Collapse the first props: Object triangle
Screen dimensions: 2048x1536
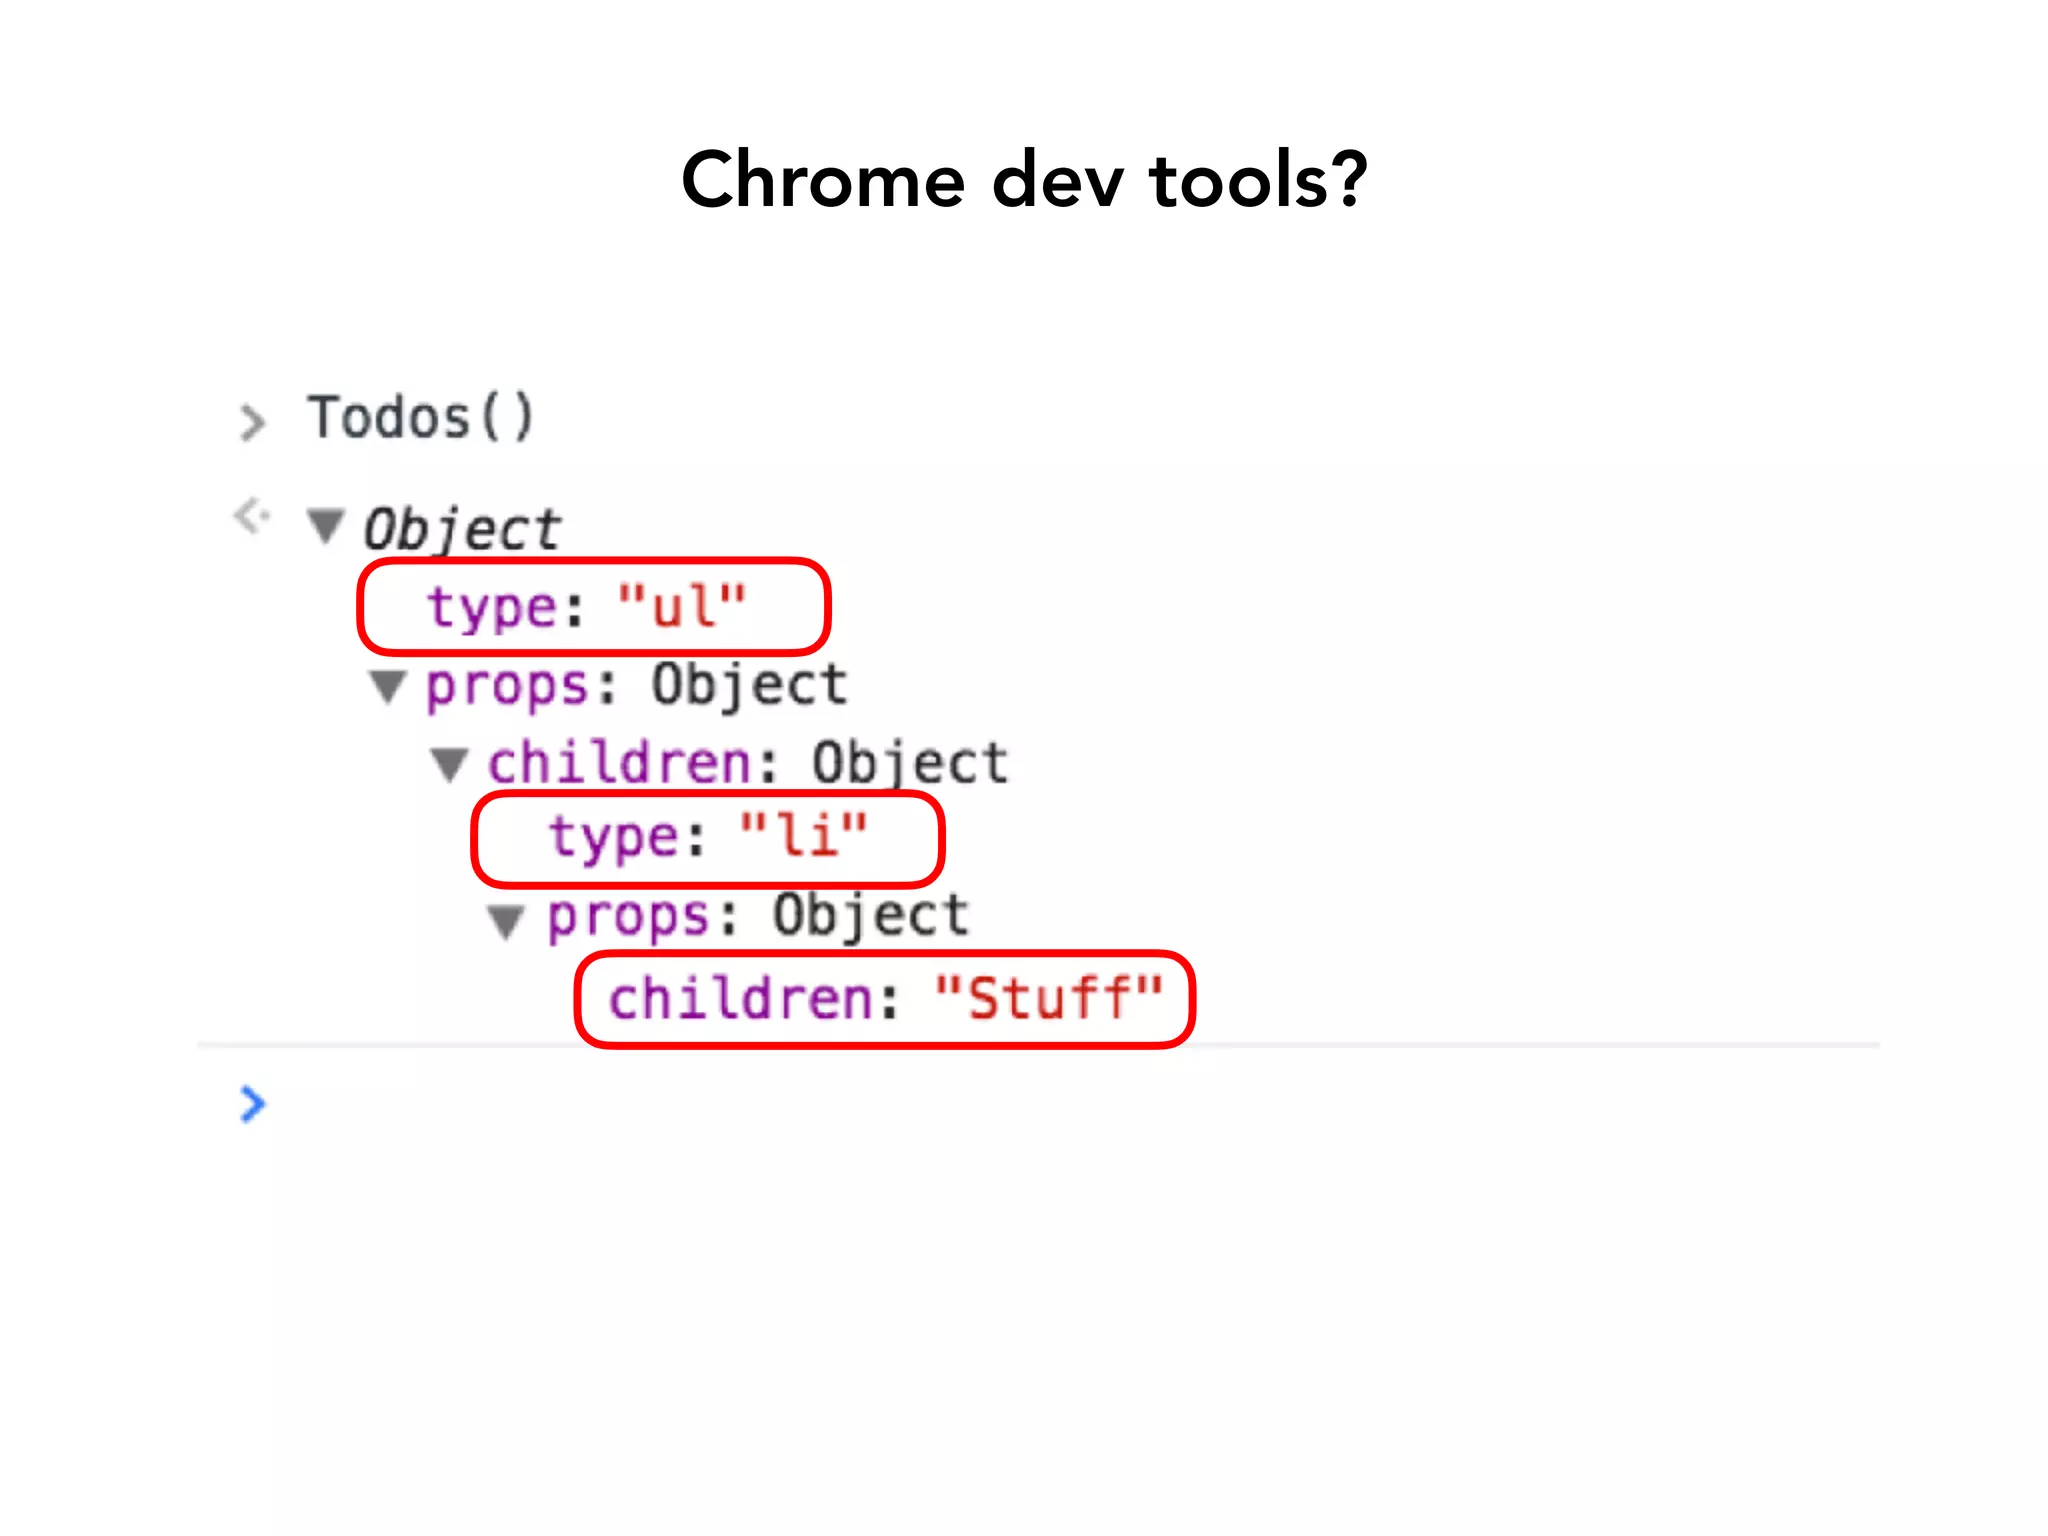pyautogui.click(x=387, y=687)
